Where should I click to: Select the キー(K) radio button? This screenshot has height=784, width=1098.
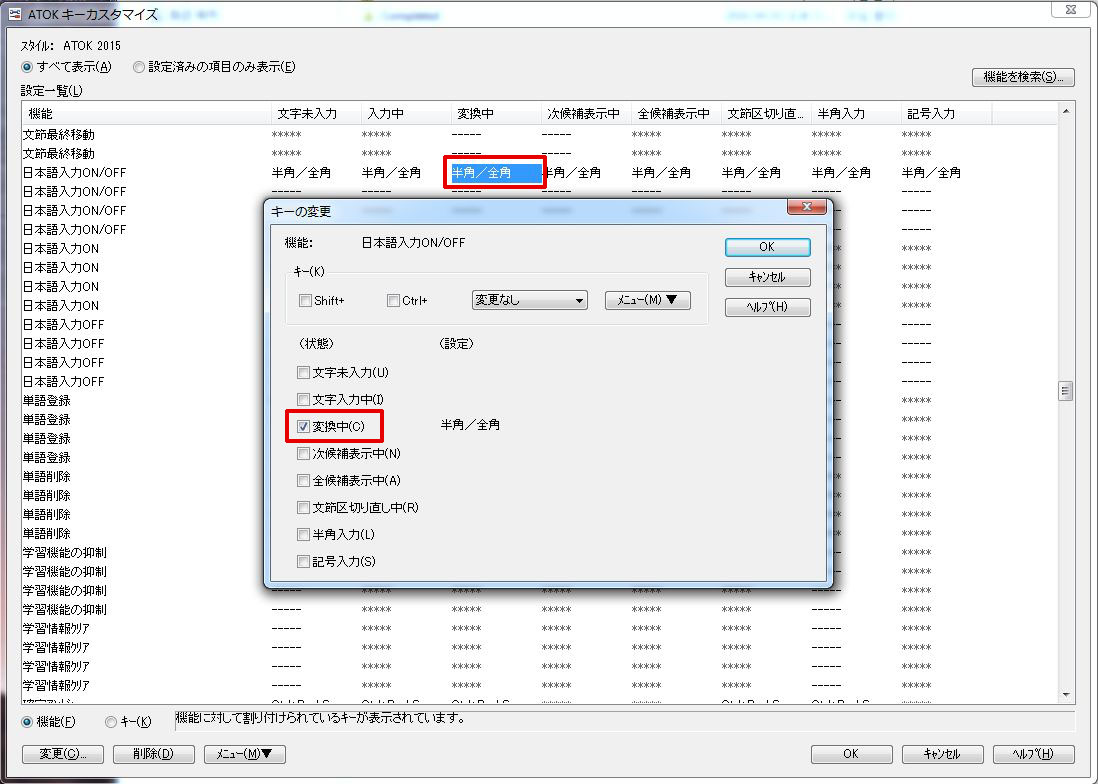coord(111,722)
